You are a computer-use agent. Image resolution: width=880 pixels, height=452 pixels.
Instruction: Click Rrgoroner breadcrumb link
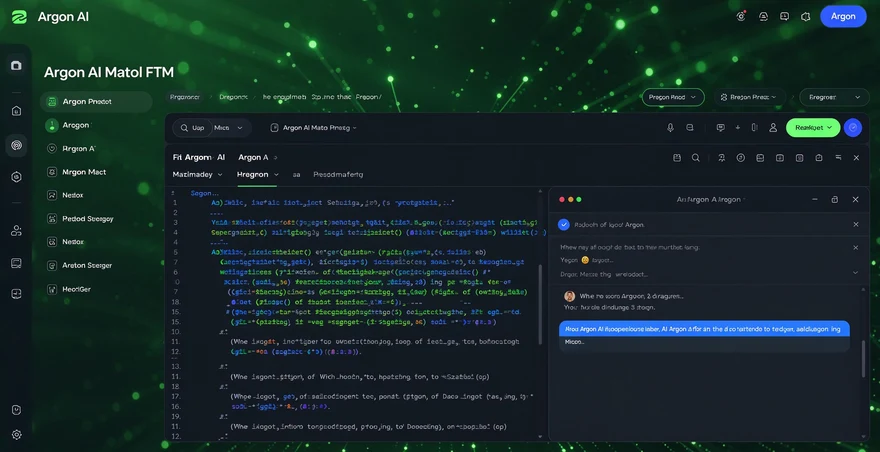click(185, 97)
